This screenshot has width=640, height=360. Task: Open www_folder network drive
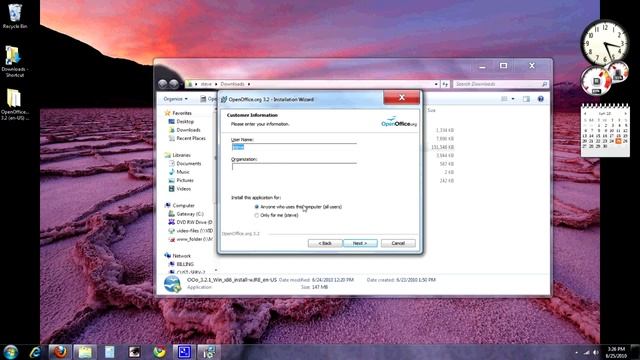(194, 239)
